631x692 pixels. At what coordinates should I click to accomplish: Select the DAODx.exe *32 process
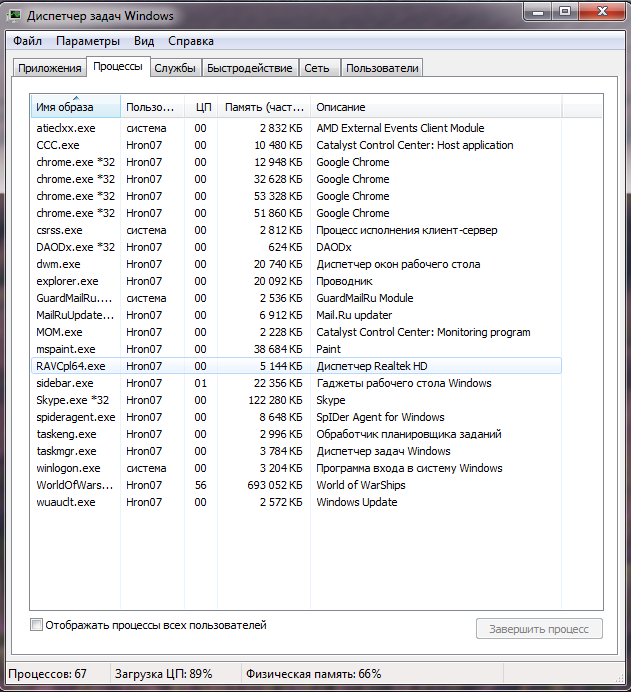[x=296, y=247]
